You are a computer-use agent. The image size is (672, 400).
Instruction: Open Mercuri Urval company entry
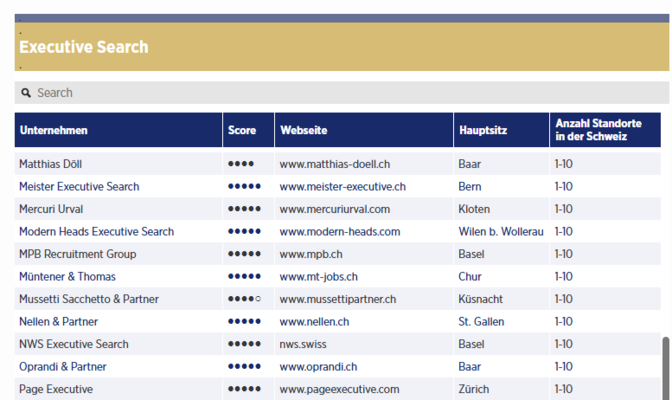coord(51,209)
